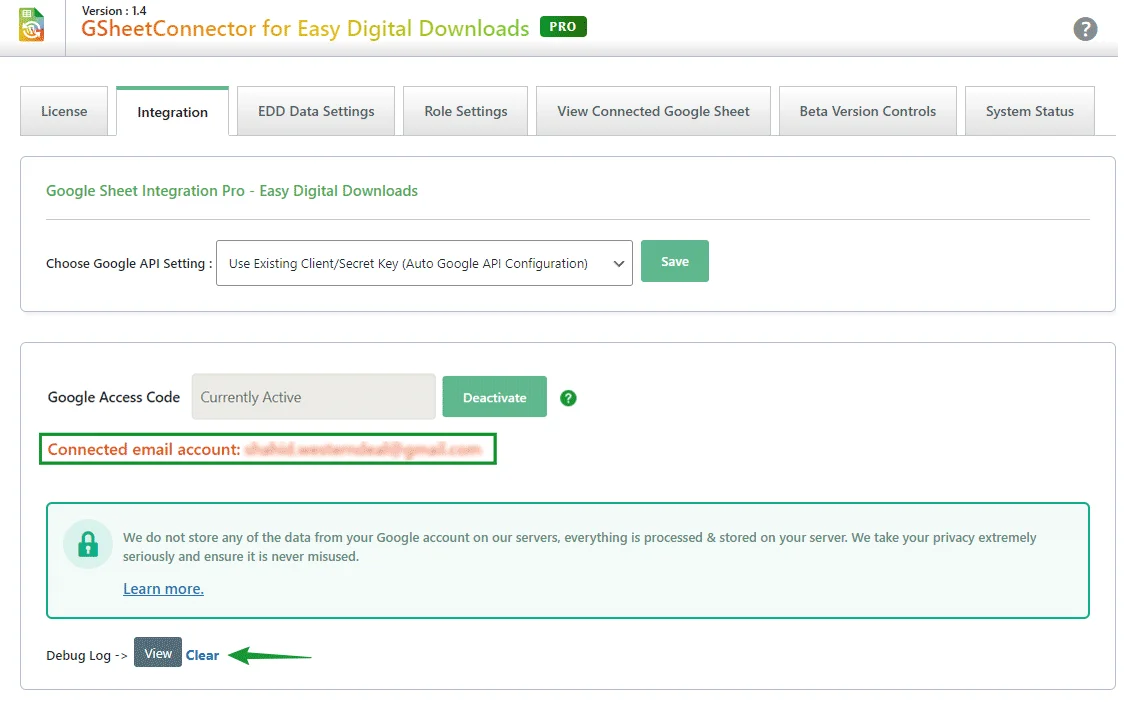Screen dimensions: 1124x702
Task: Expand the Google API Setting dropdown
Action: 424,263
